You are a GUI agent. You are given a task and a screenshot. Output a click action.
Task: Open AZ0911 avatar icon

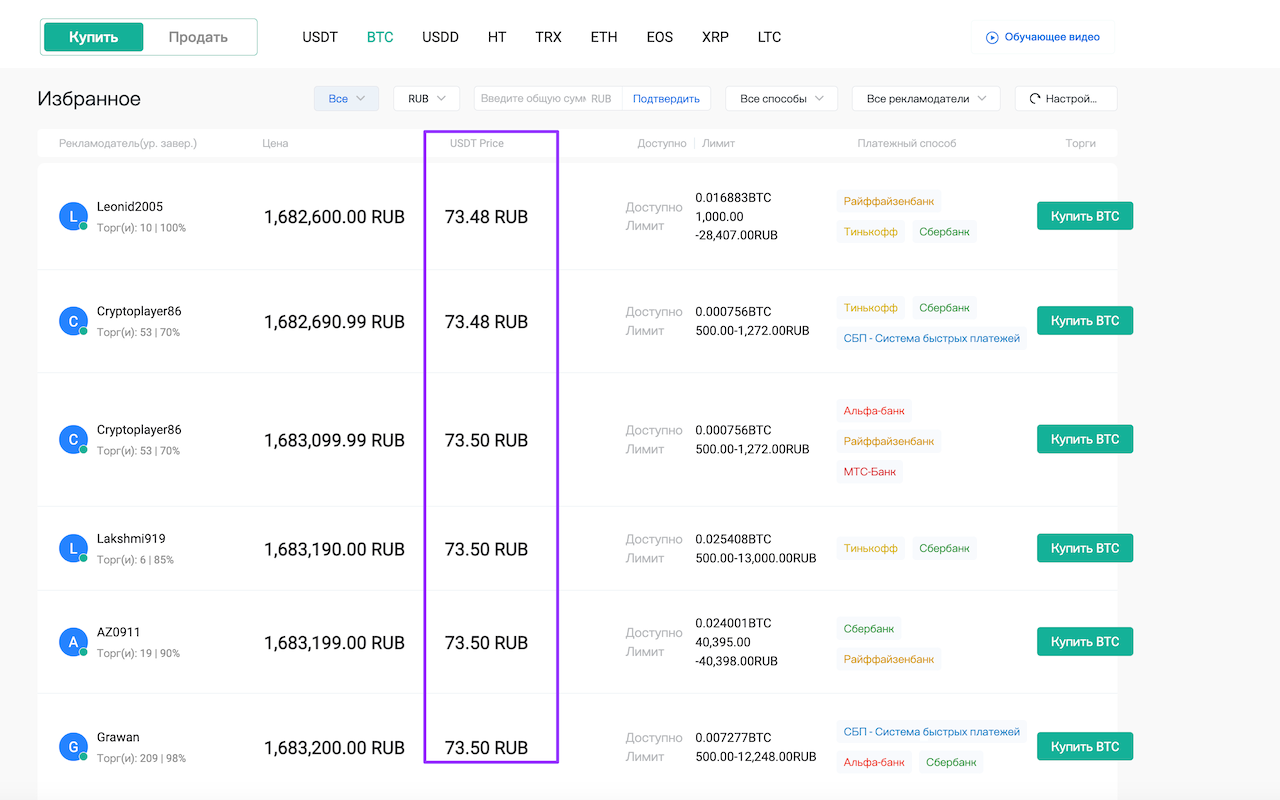[x=73, y=642]
